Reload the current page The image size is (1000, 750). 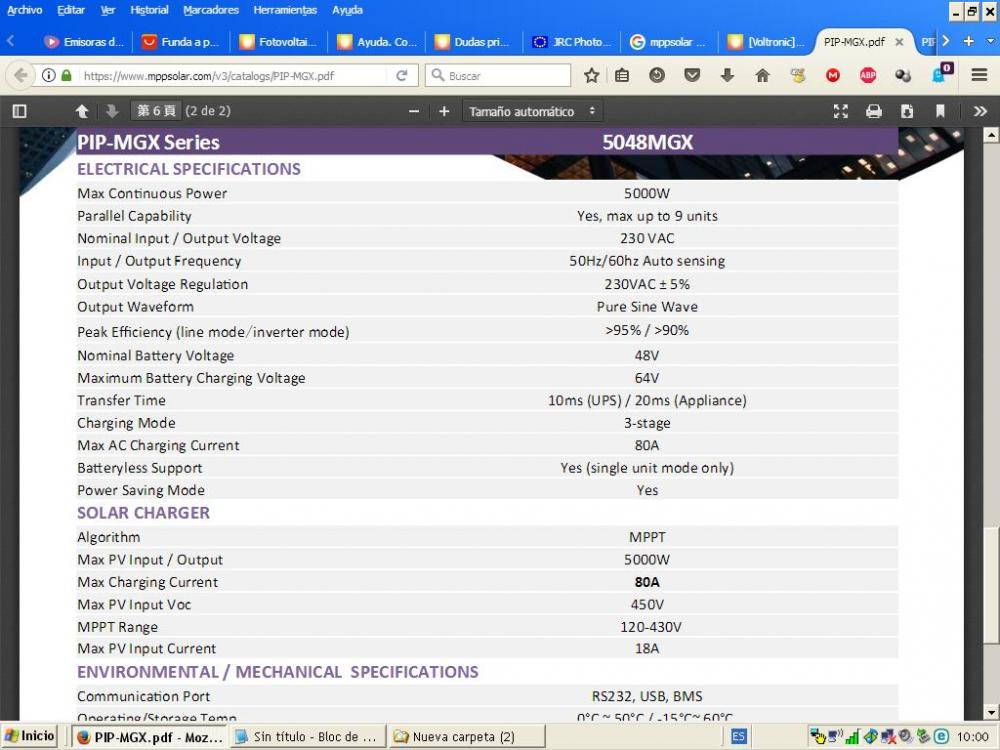tap(402, 75)
